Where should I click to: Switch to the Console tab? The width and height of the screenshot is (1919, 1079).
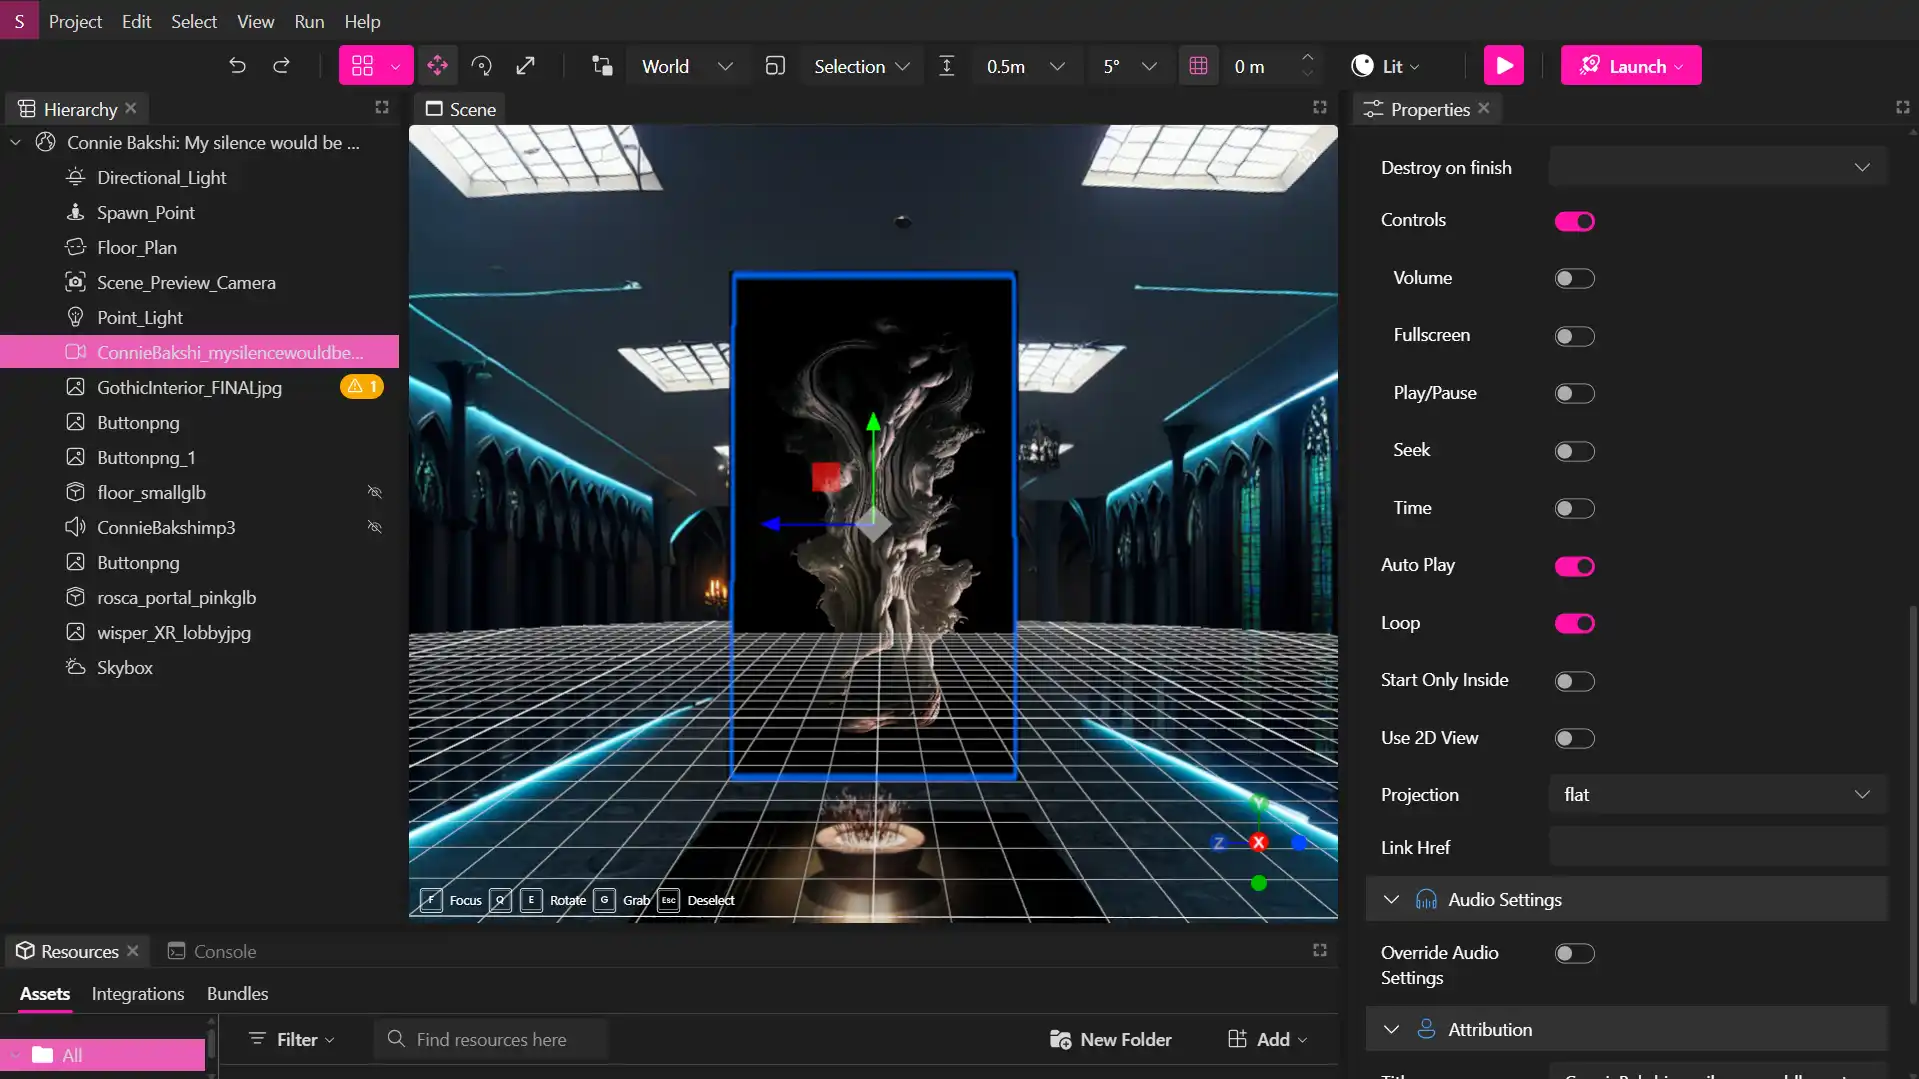coord(212,951)
